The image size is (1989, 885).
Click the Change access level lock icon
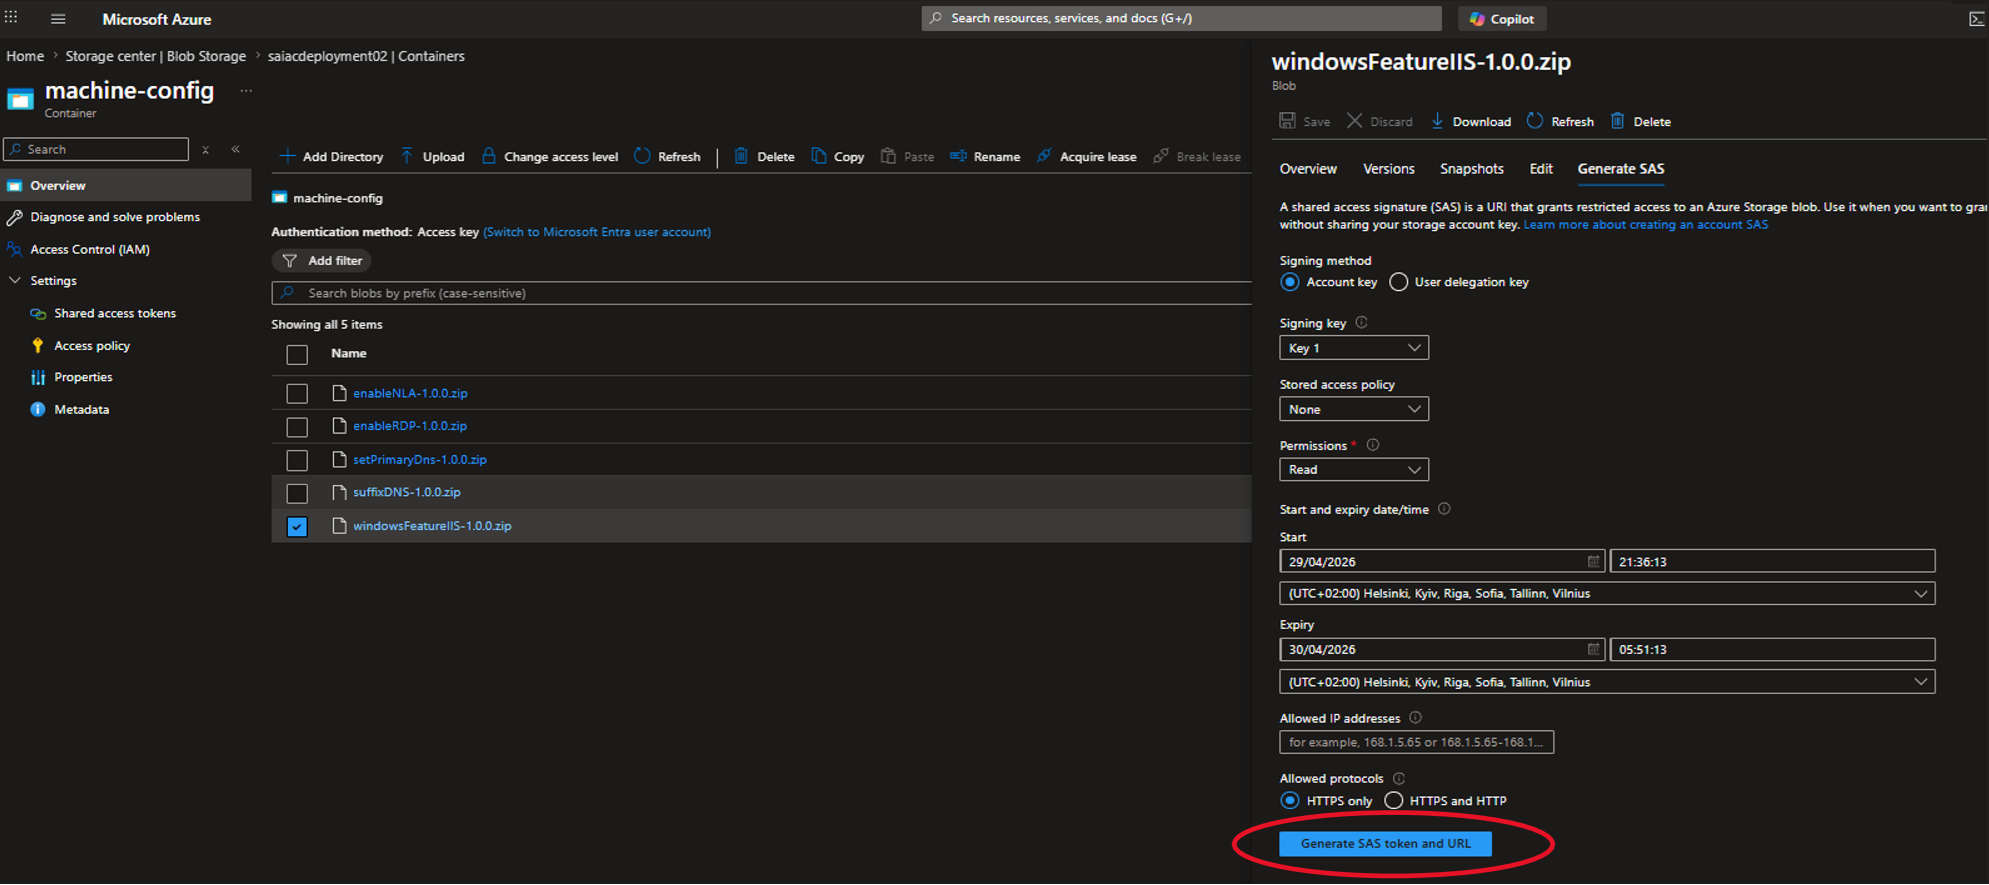[x=489, y=156]
